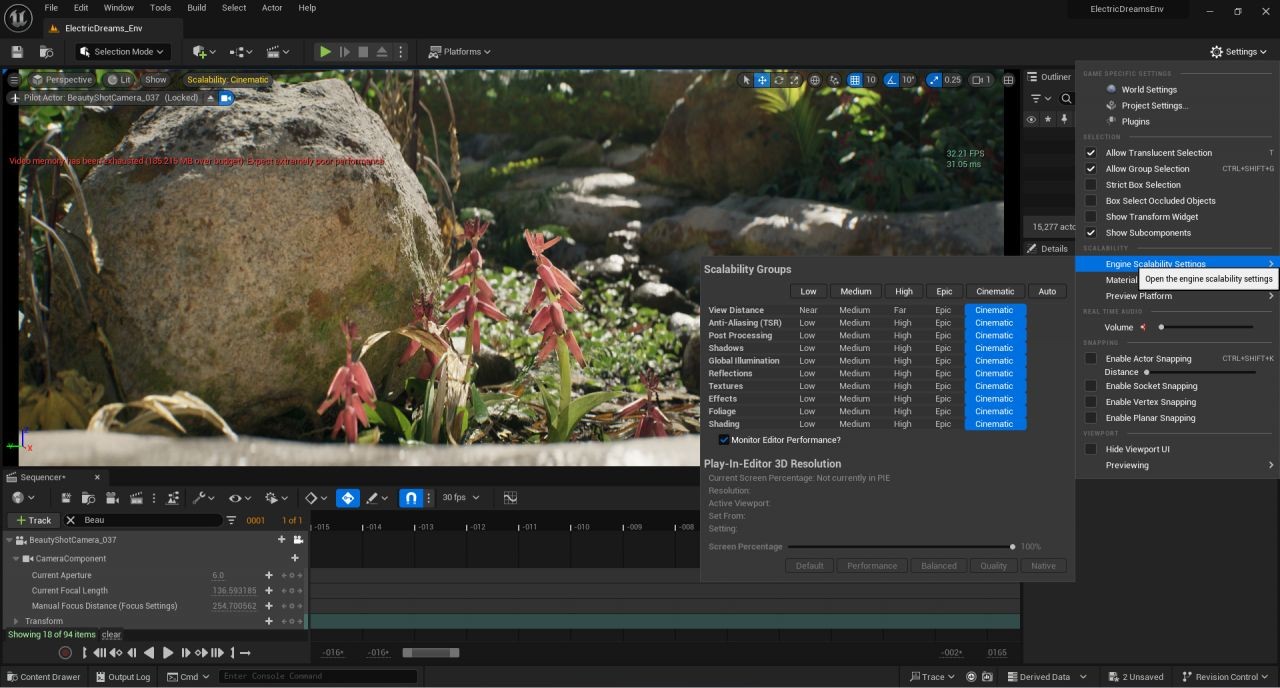This screenshot has height=688, width=1280.
Task: Adjust the Screen Percentage slider handle
Action: pos(1012,547)
